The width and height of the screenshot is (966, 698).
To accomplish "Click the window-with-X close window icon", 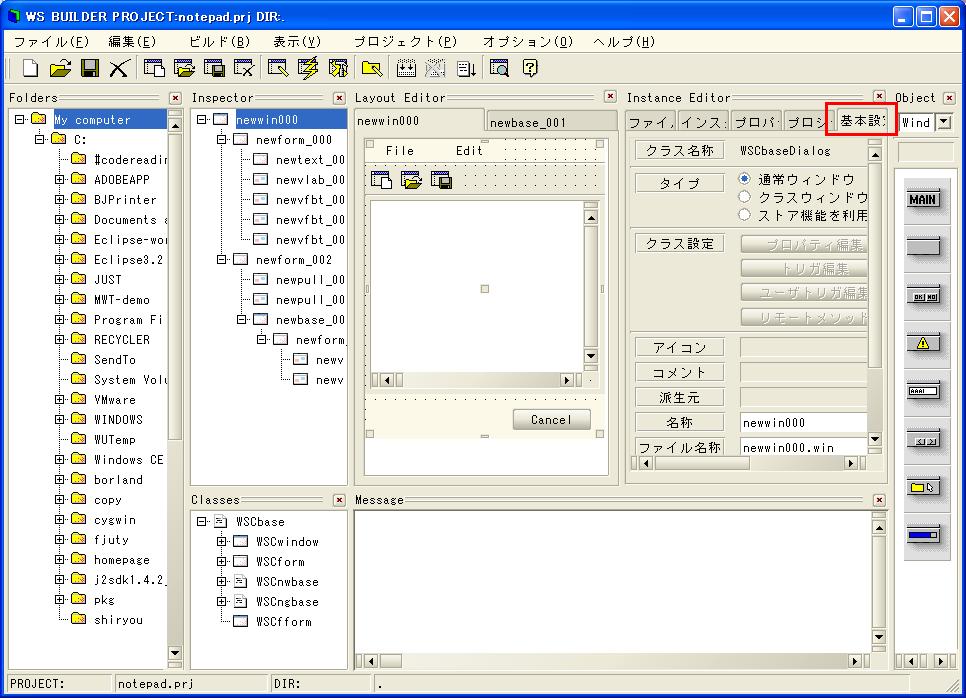I will (243, 68).
